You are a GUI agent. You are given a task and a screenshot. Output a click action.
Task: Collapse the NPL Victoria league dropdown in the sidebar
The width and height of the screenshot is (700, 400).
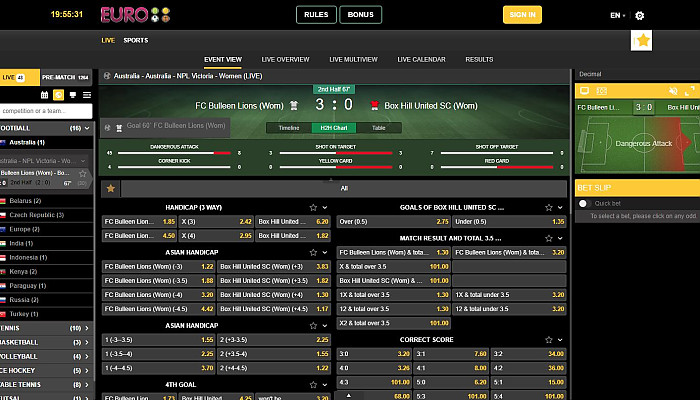[83, 161]
